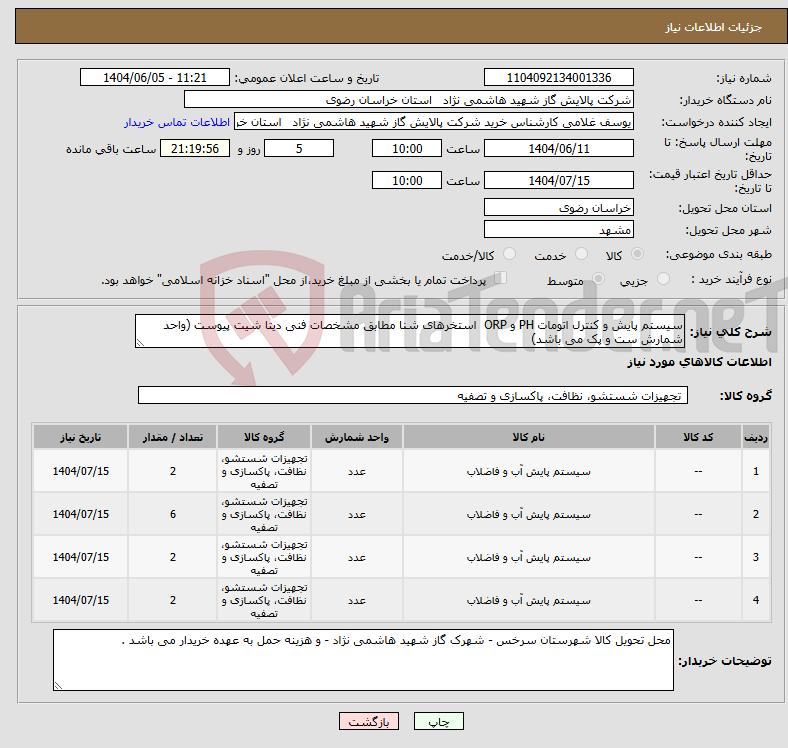The width and height of the screenshot is (788, 748).
Task: Click the remaining days field showing 5
Action: [299, 148]
